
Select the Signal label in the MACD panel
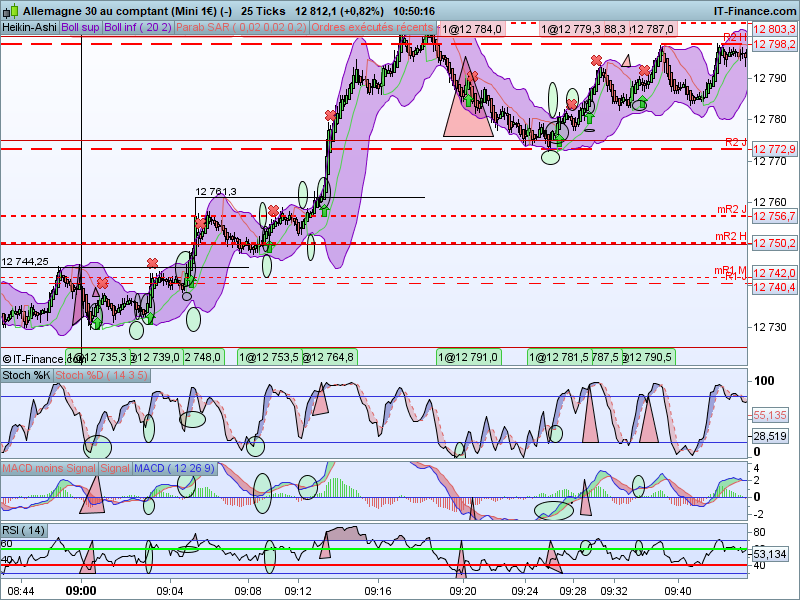click(115, 468)
